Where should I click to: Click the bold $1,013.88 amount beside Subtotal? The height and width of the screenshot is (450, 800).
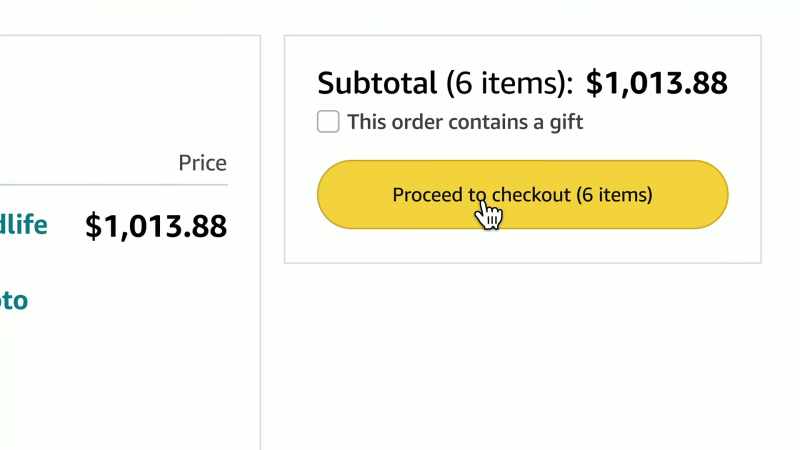pyautogui.click(x=656, y=83)
